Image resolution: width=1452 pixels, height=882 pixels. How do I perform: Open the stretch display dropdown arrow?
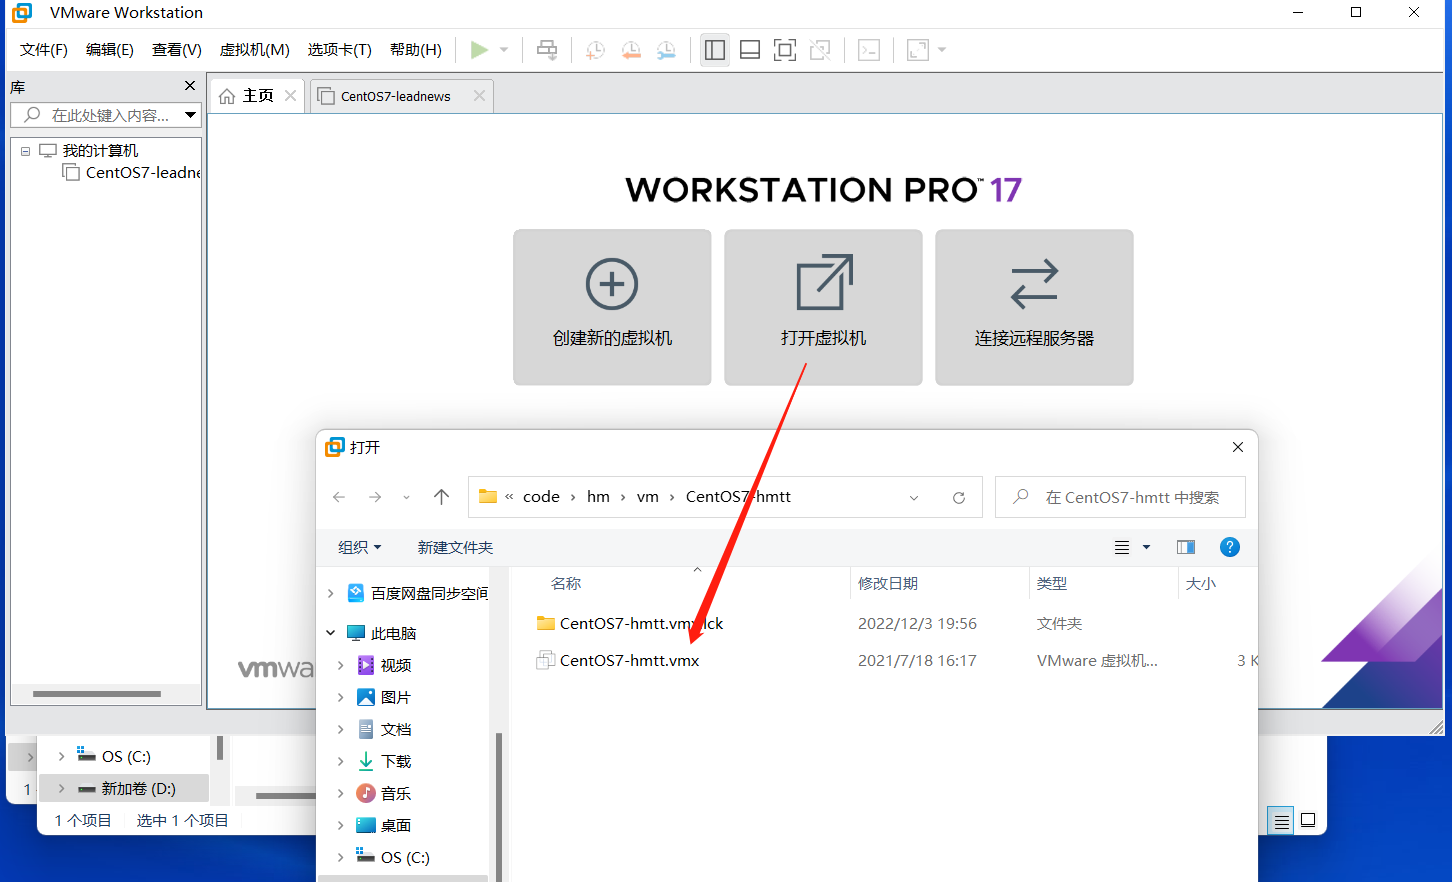pyautogui.click(x=942, y=50)
